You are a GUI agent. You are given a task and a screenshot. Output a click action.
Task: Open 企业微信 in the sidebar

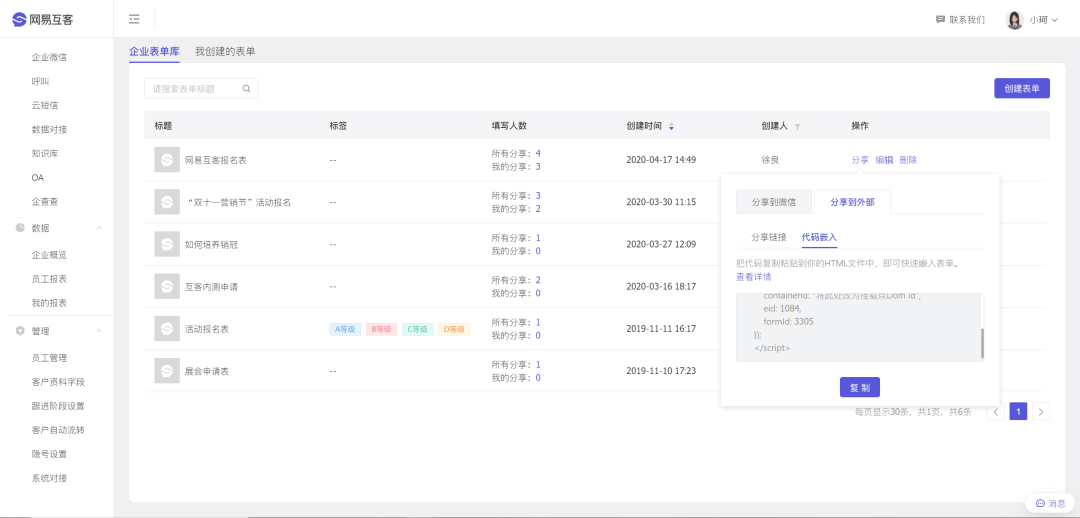pyautogui.click(x=49, y=57)
